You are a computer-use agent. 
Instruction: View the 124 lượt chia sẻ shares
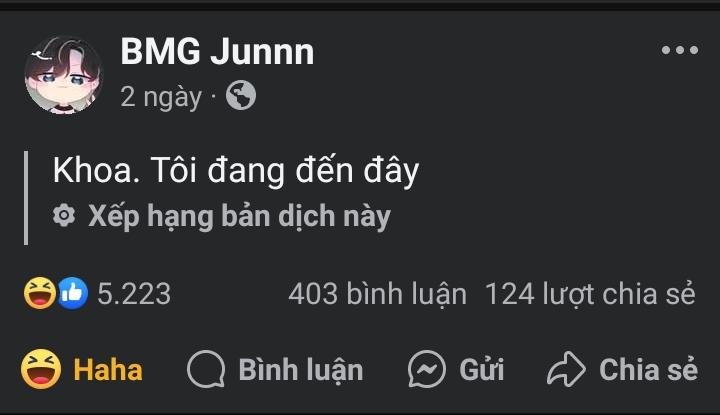point(590,294)
